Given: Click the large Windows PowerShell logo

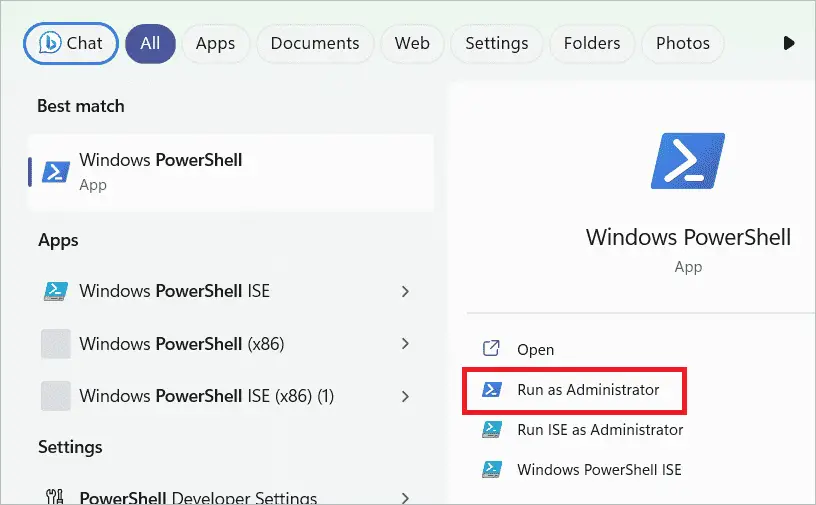Looking at the screenshot, I should tap(687, 160).
